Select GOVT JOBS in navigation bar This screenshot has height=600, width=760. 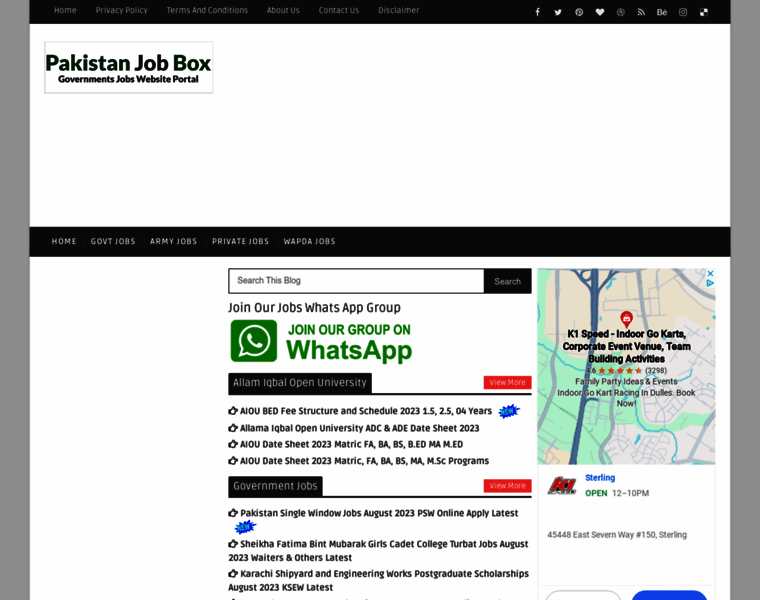[x=113, y=241]
